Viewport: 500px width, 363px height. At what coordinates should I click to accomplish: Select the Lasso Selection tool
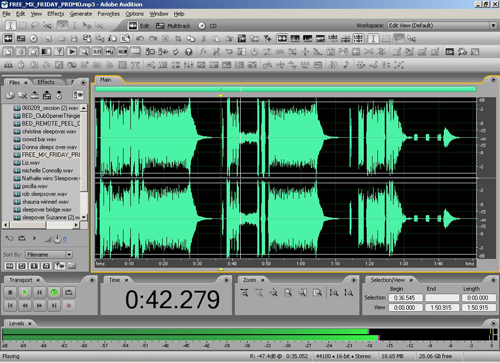pos(35,26)
